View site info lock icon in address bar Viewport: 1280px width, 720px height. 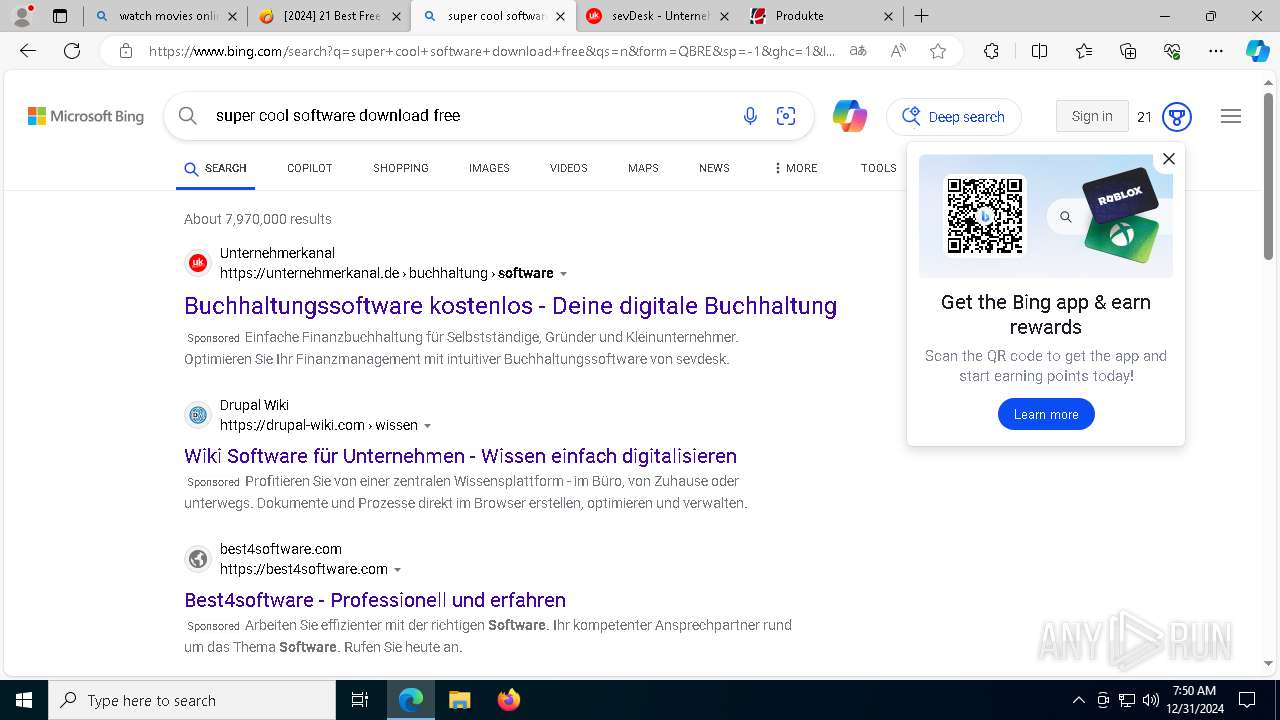point(126,51)
